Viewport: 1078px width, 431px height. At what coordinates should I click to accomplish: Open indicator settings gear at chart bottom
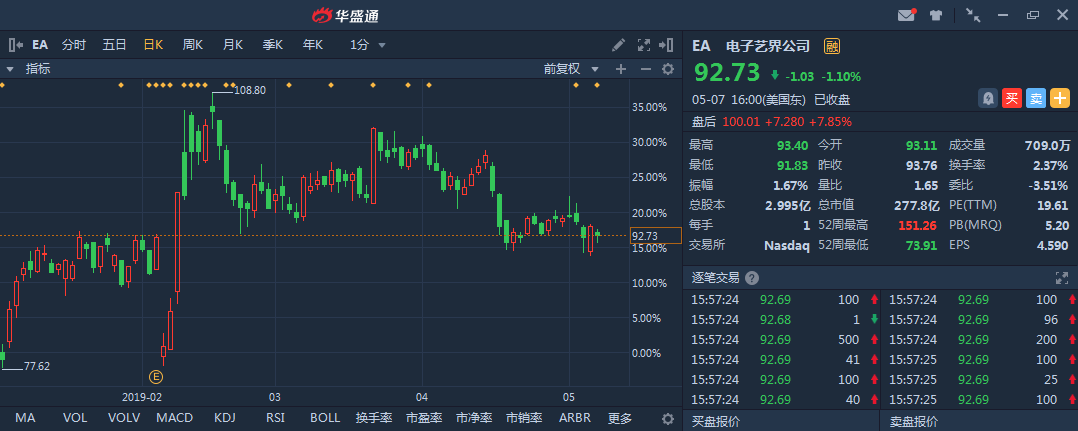tap(668, 418)
